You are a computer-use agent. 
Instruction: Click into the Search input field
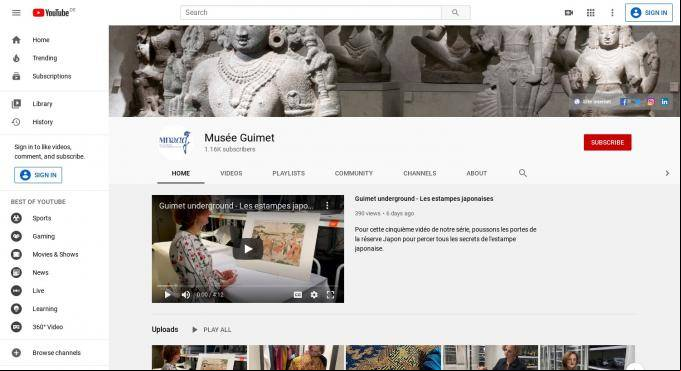311,13
